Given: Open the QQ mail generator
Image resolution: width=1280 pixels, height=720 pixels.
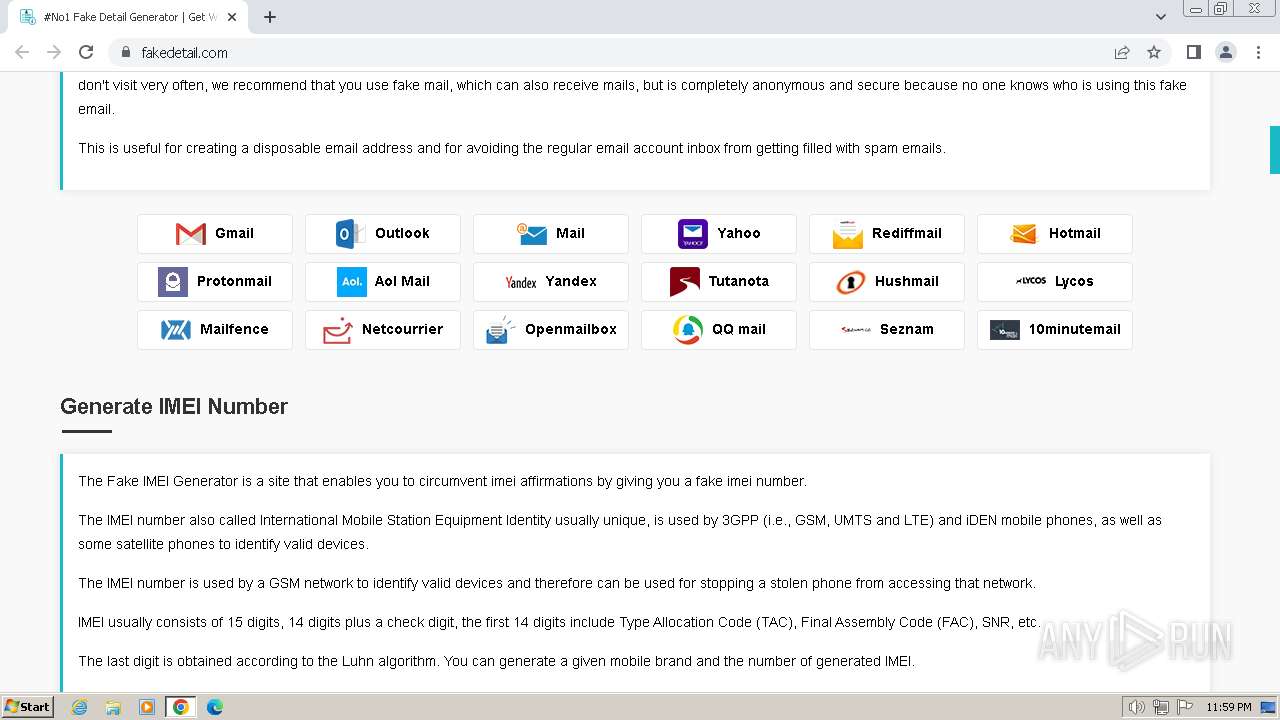Looking at the screenshot, I should (719, 329).
